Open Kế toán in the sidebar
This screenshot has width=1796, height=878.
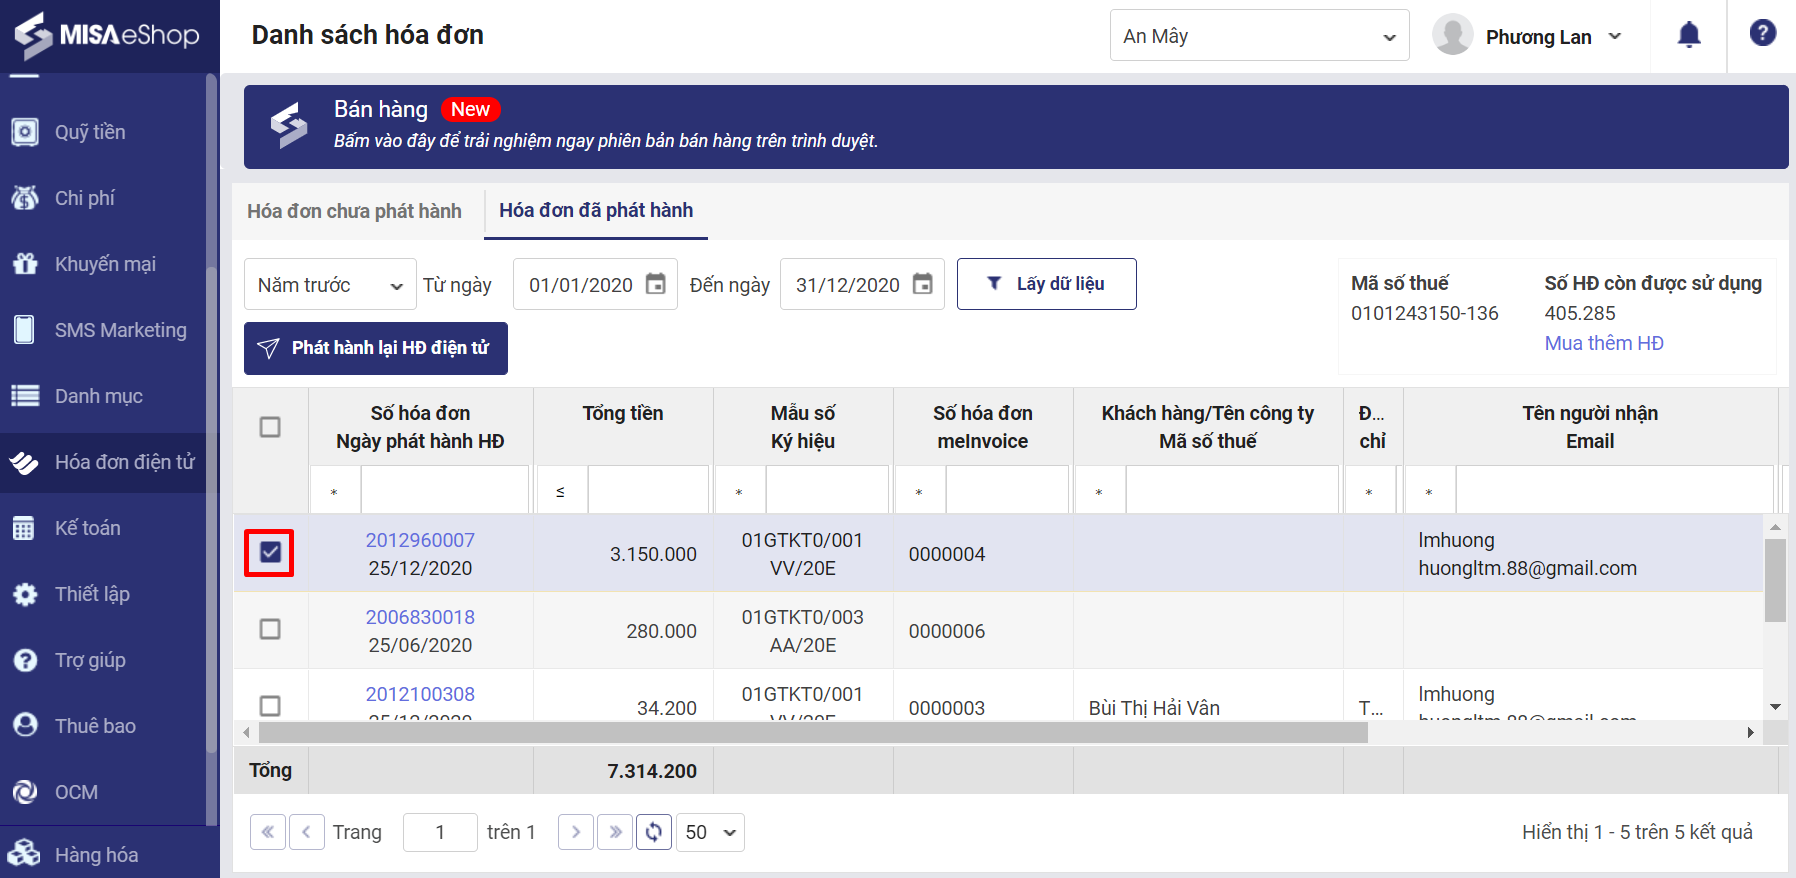[x=87, y=528]
